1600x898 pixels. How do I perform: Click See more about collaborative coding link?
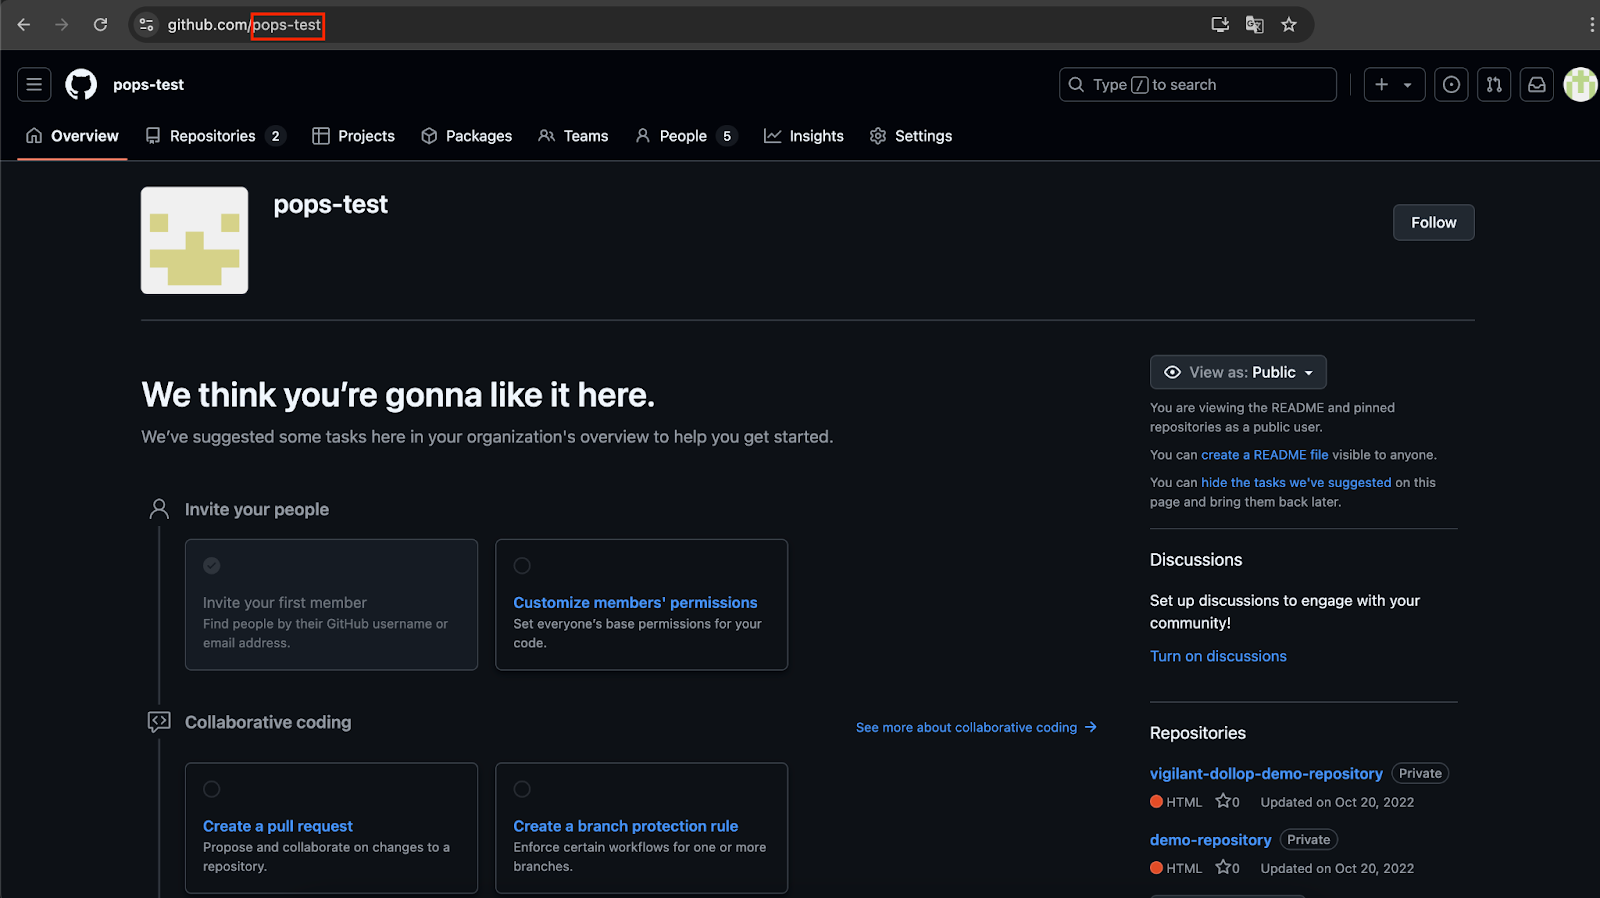click(976, 727)
